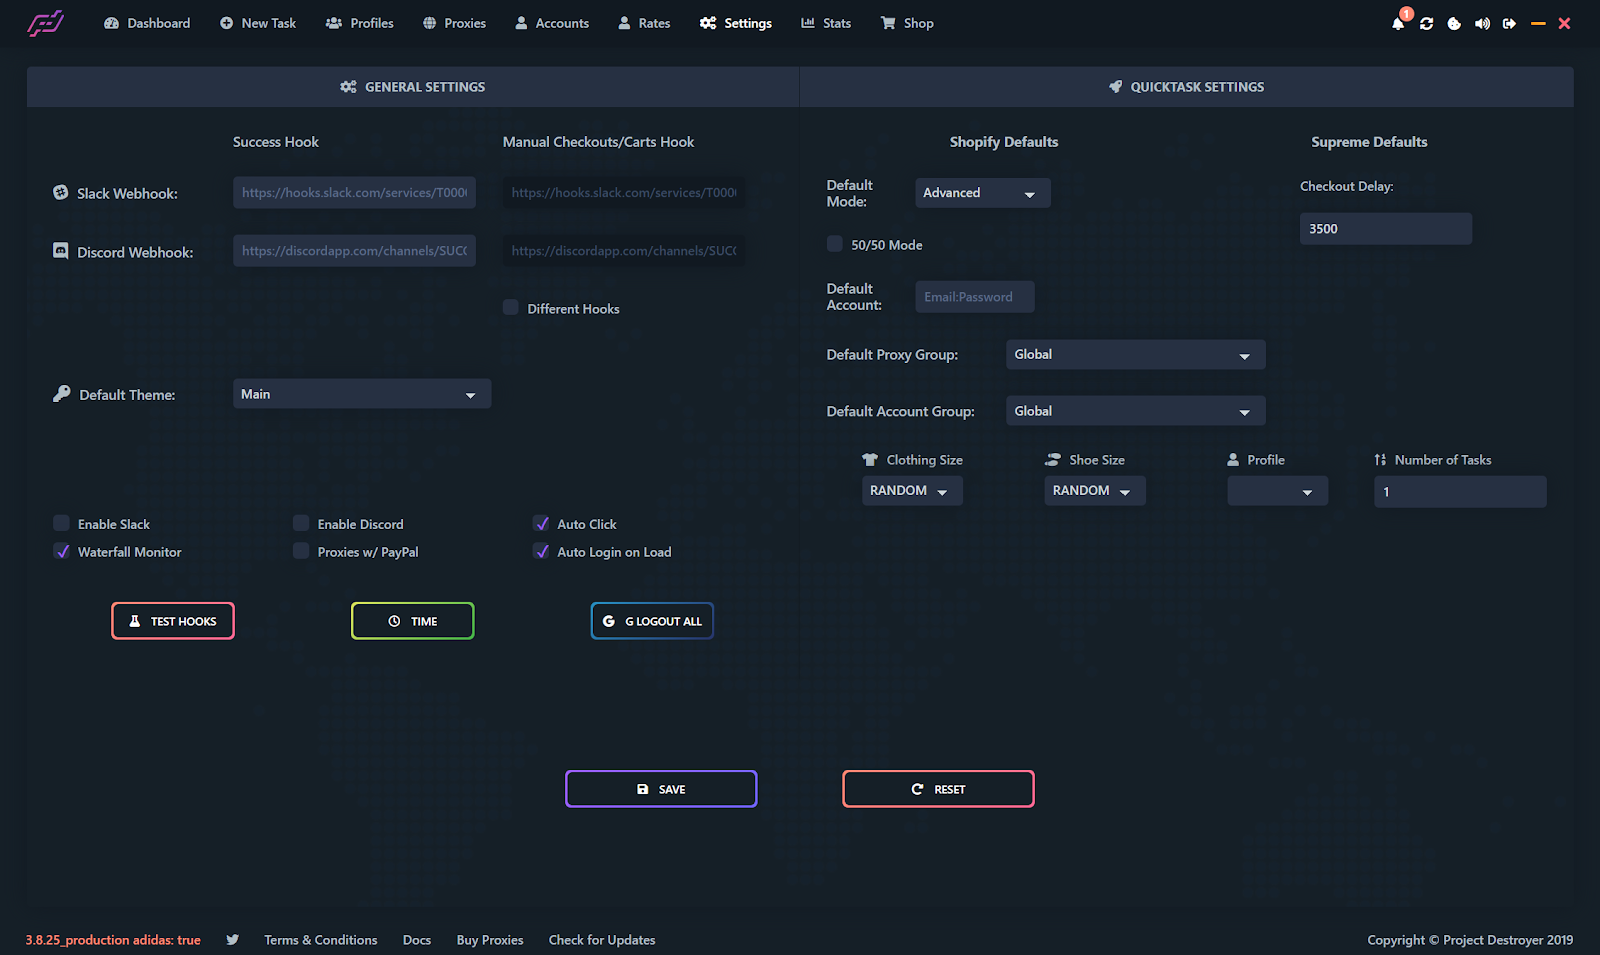Click the Checkout Delay input field
This screenshot has height=955, width=1600.
pos(1385,229)
